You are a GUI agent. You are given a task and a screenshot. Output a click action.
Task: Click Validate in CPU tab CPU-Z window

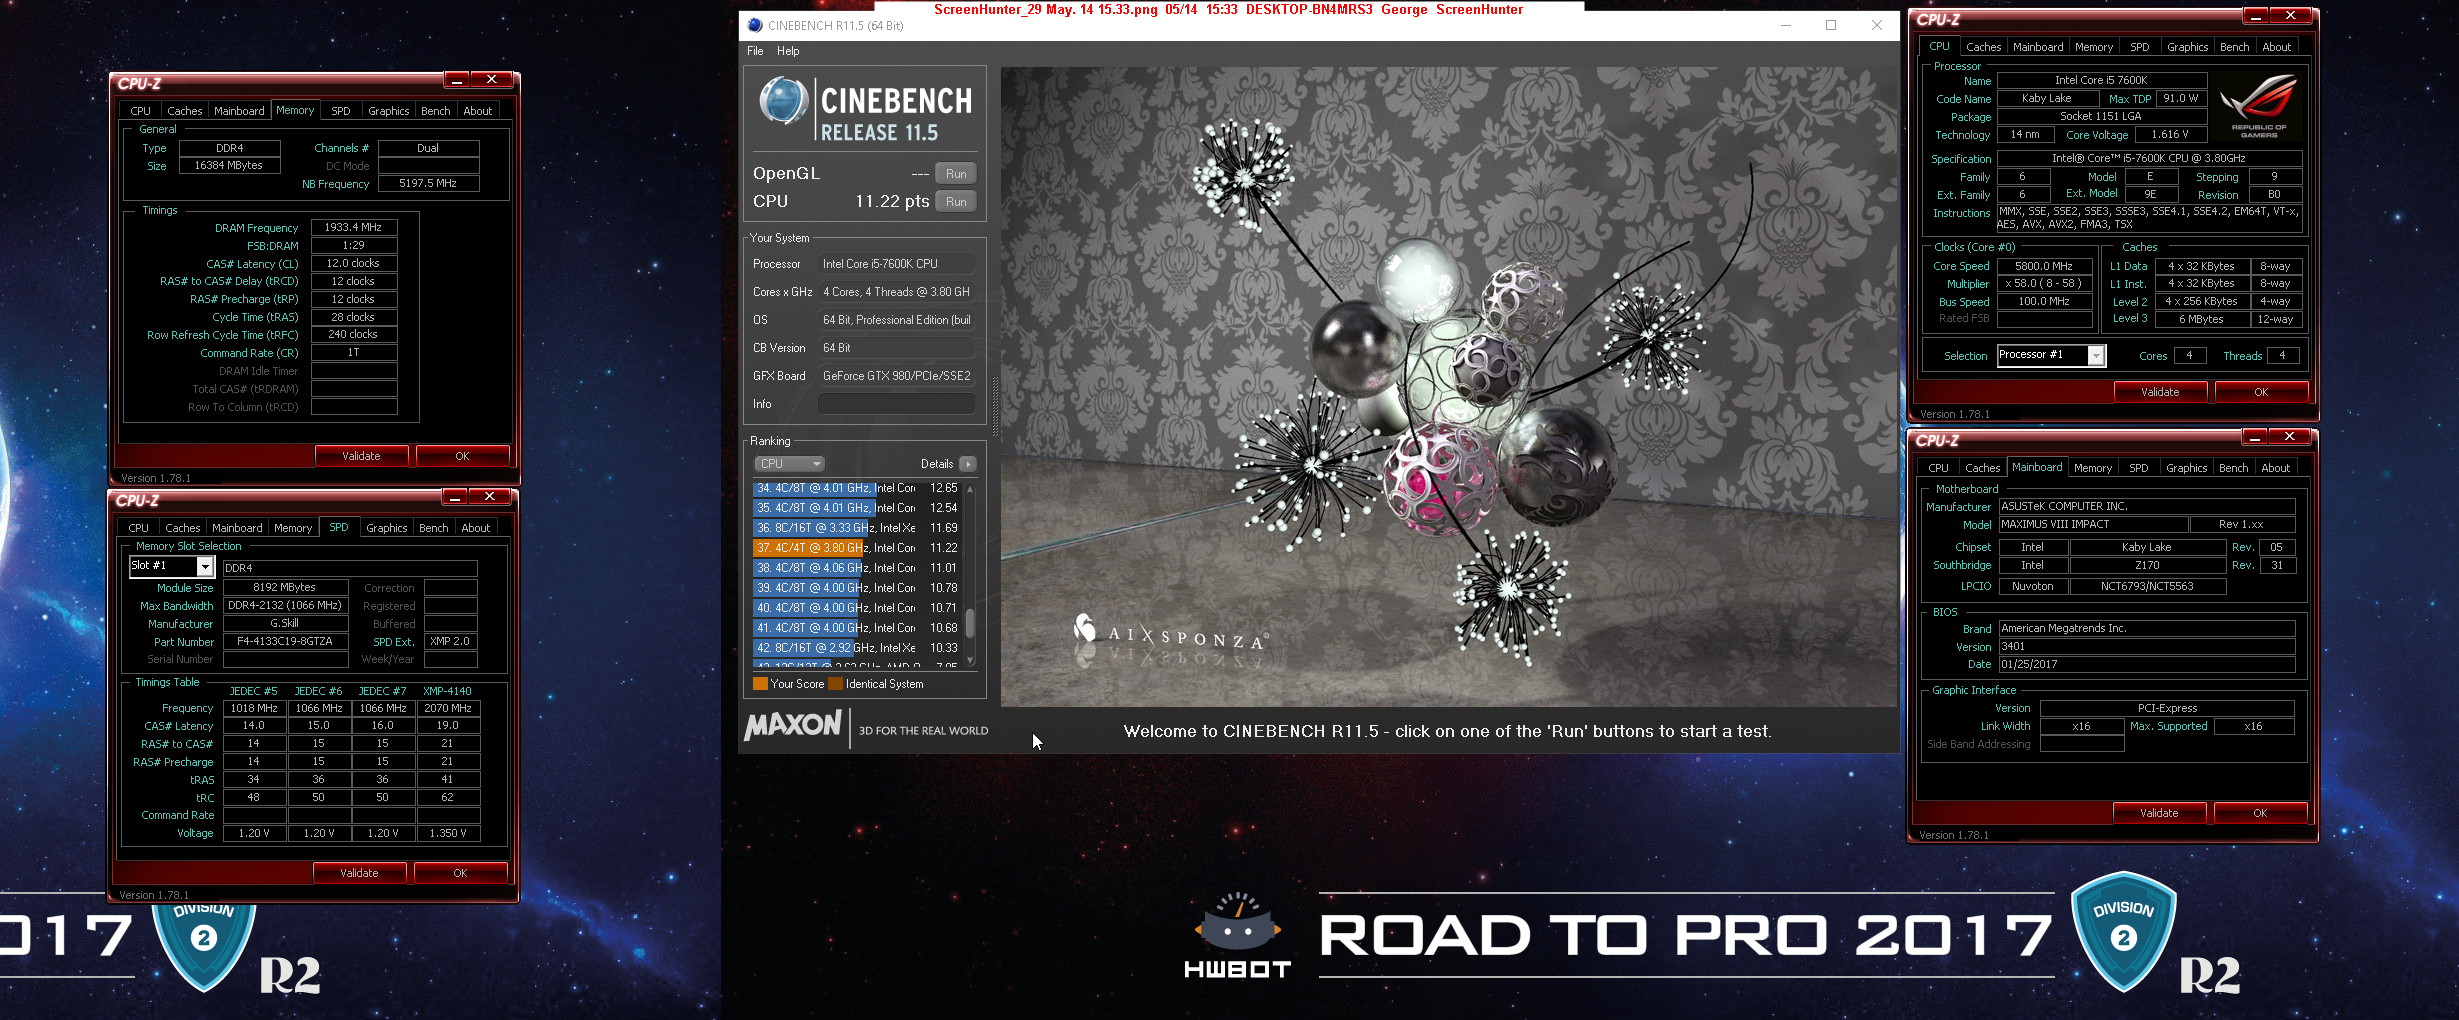[2160, 392]
